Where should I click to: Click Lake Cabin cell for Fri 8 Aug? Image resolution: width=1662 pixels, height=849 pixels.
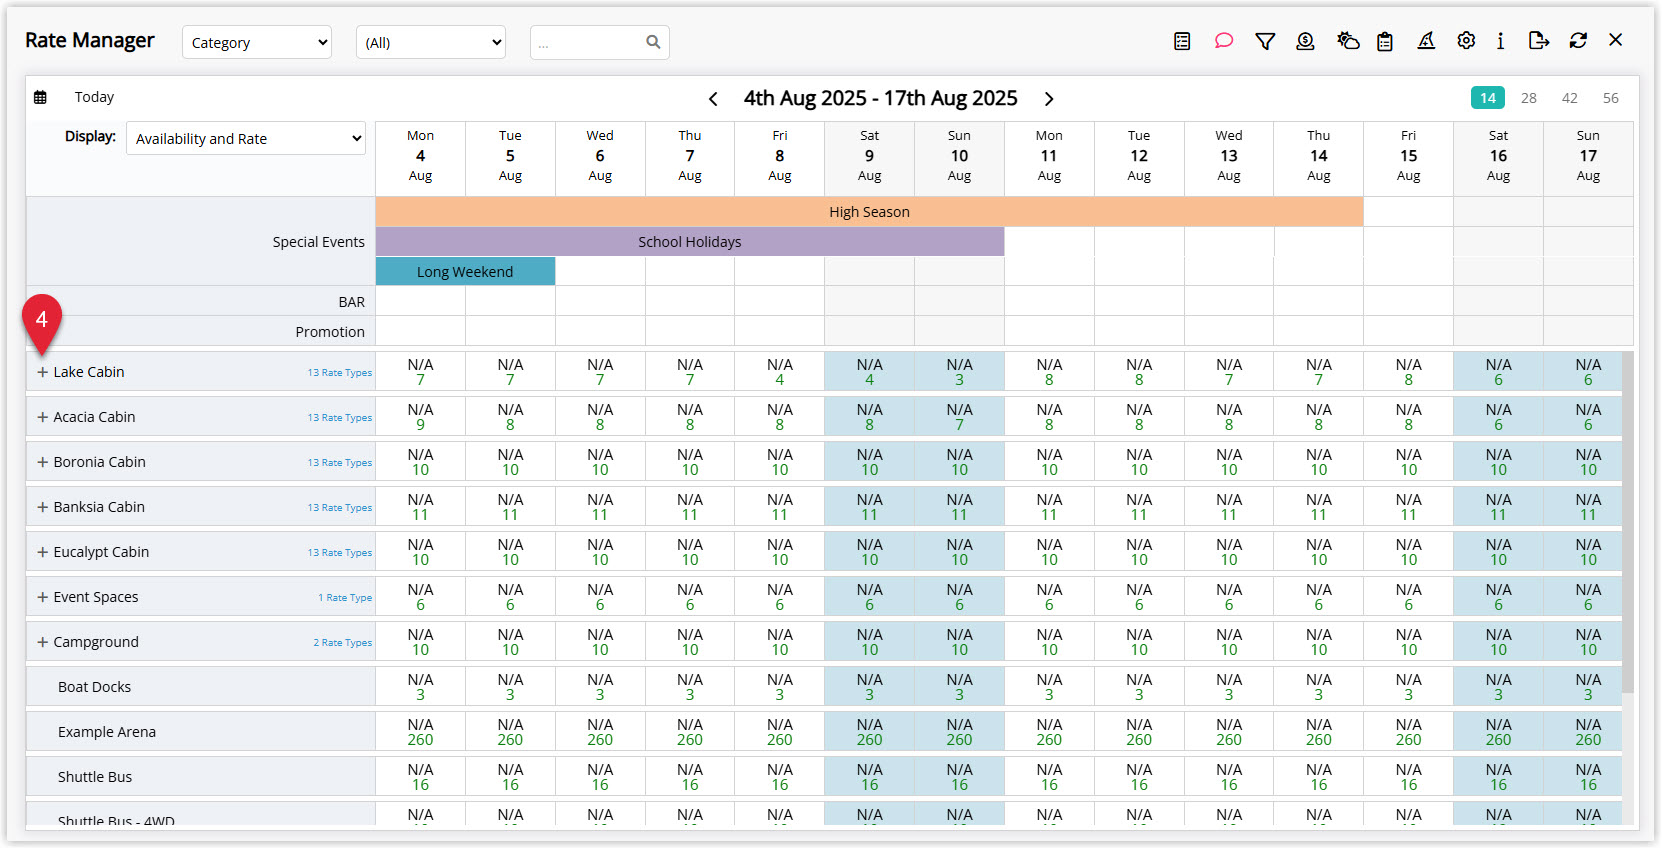coord(780,372)
